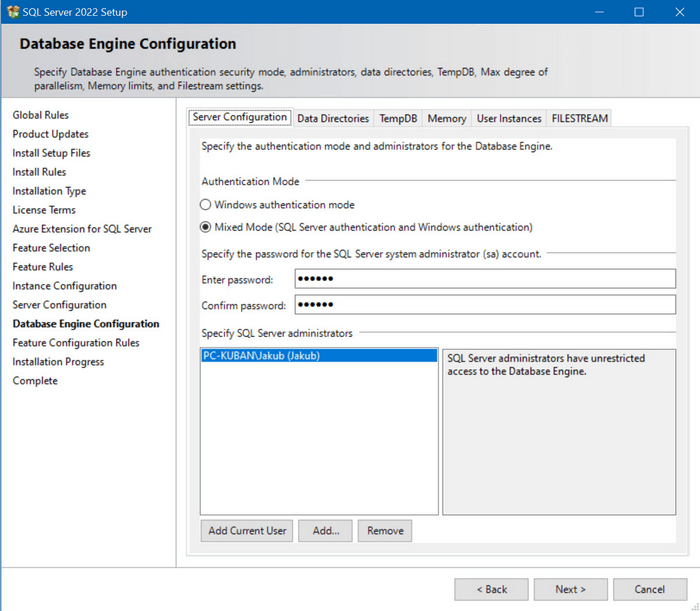700x611 pixels.
Task: Select Windows authentication mode radio button
Action: (206, 205)
